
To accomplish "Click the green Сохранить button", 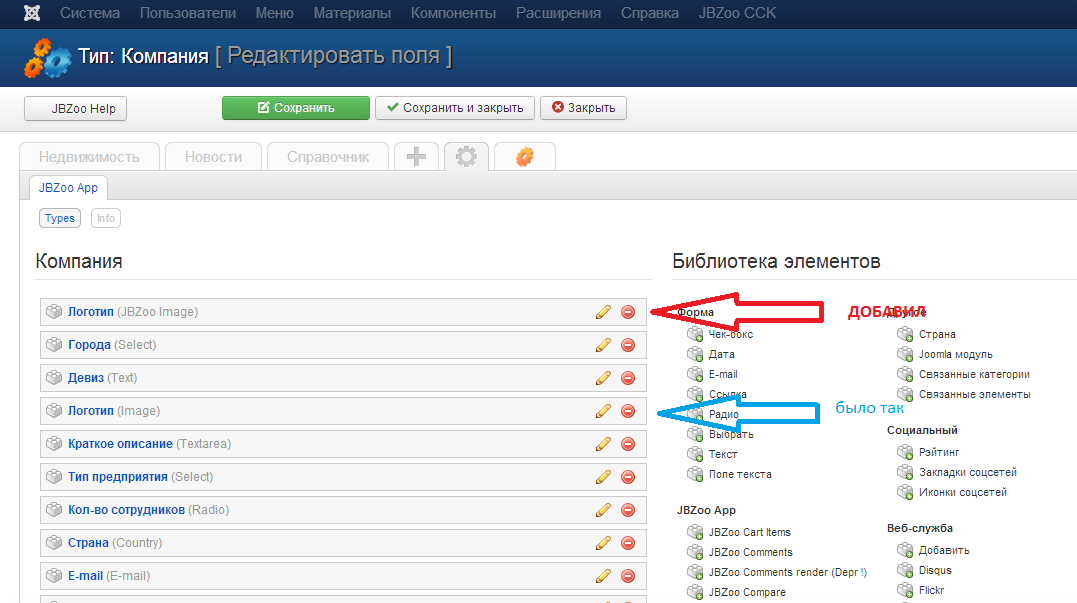I will (x=295, y=108).
